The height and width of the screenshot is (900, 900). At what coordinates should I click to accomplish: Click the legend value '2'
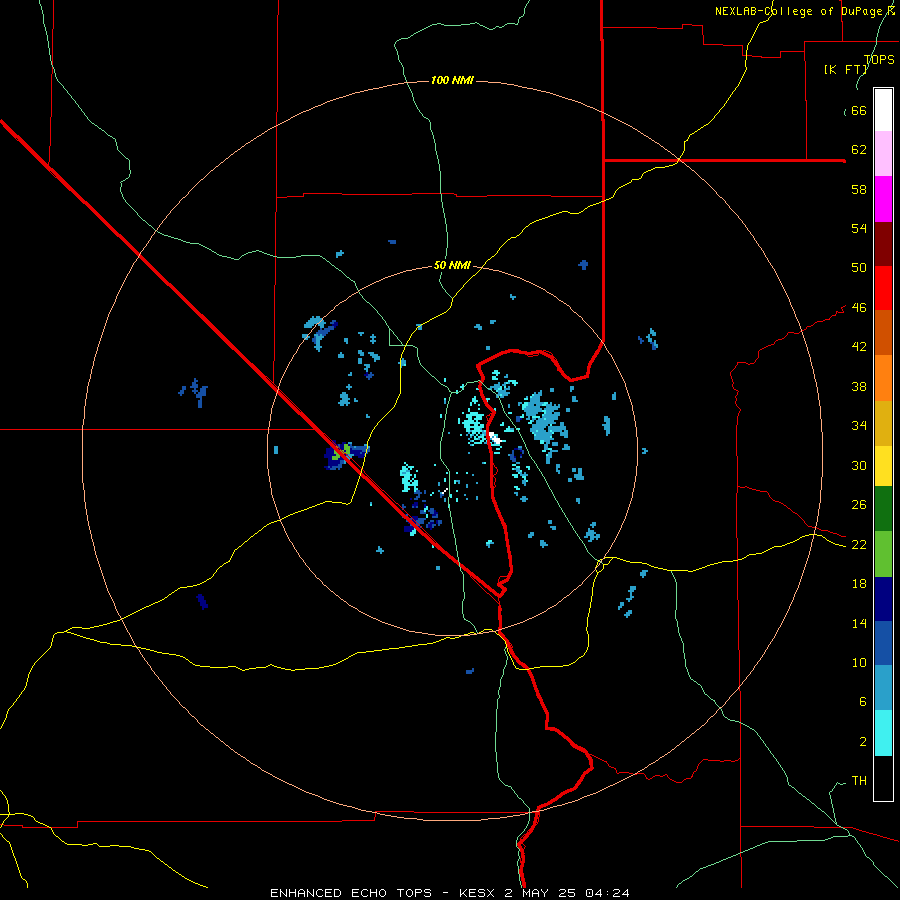863,742
